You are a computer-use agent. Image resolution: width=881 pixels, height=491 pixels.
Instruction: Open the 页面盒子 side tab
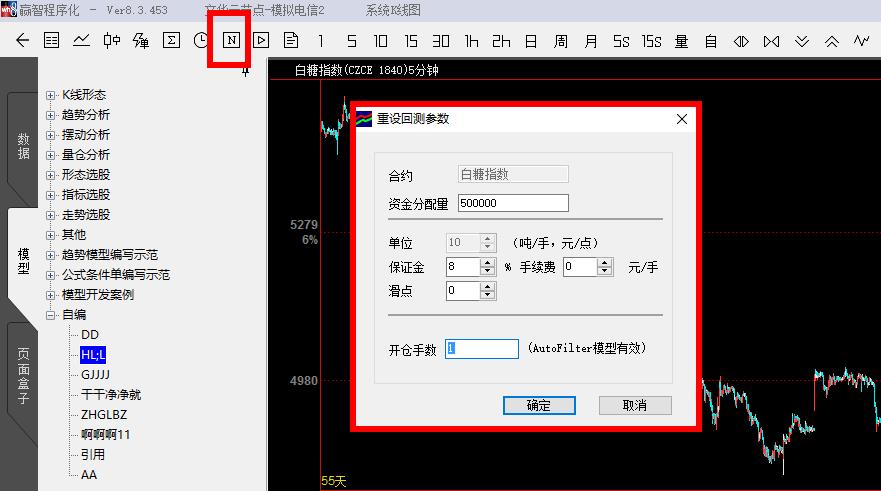point(23,375)
